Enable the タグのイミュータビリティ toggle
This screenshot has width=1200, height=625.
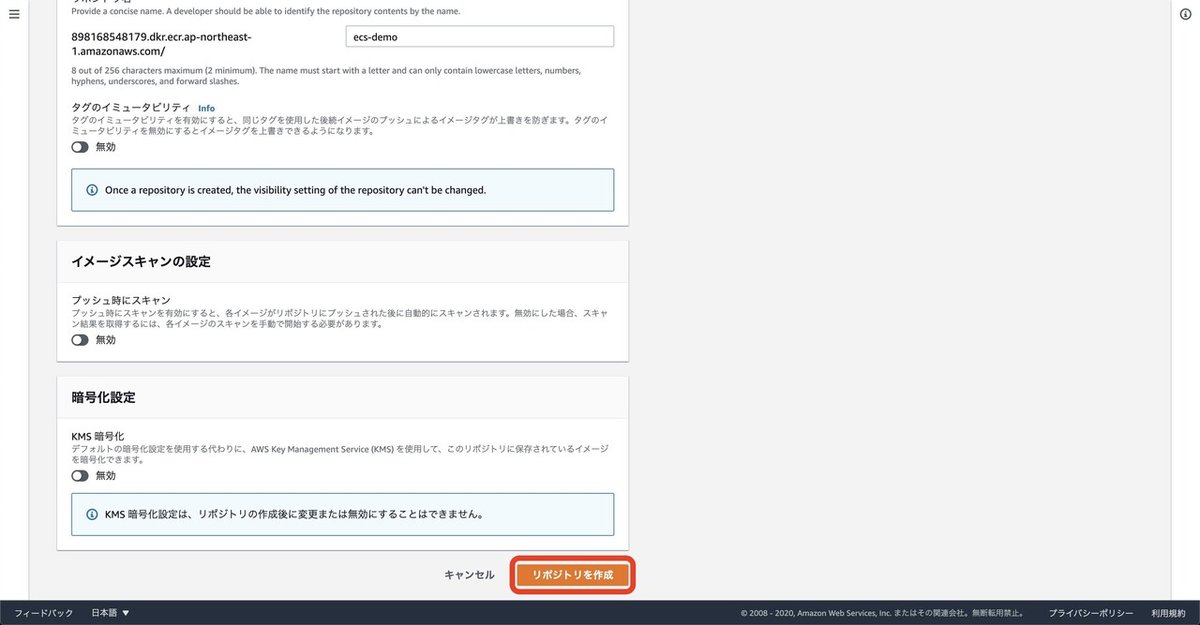(x=79, y=145)
